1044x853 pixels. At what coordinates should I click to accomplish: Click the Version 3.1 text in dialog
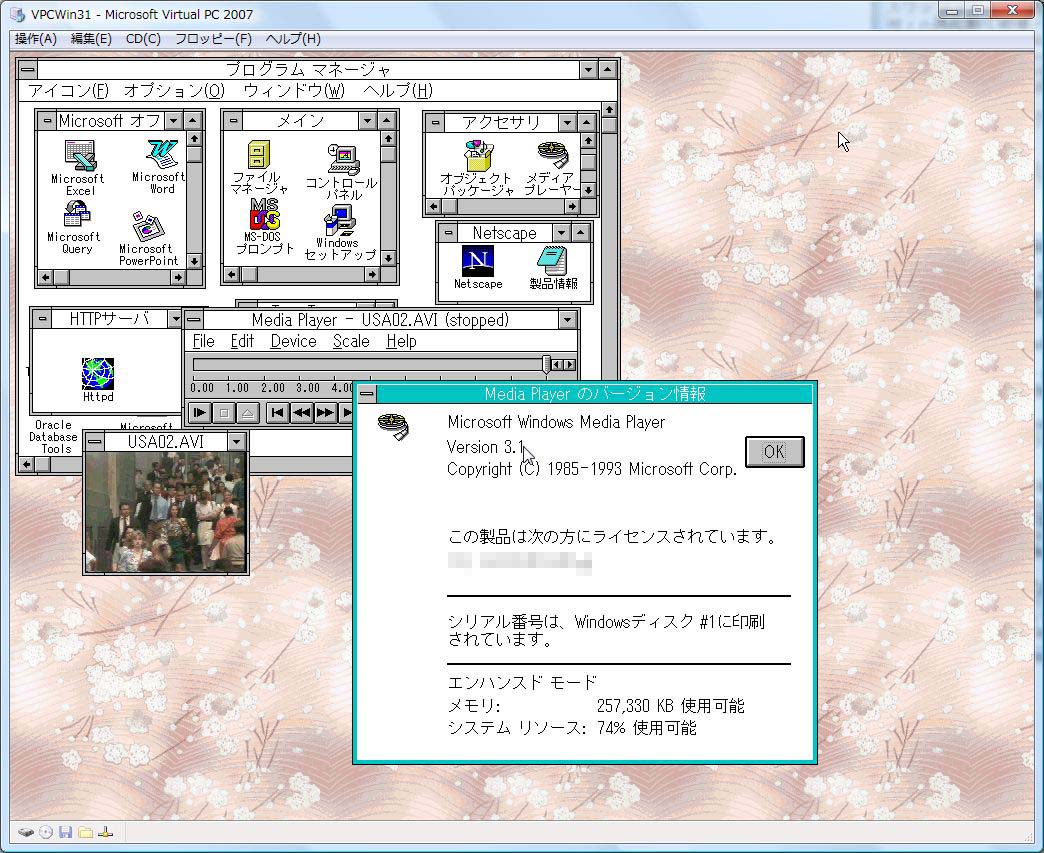[x=486, y=447]
